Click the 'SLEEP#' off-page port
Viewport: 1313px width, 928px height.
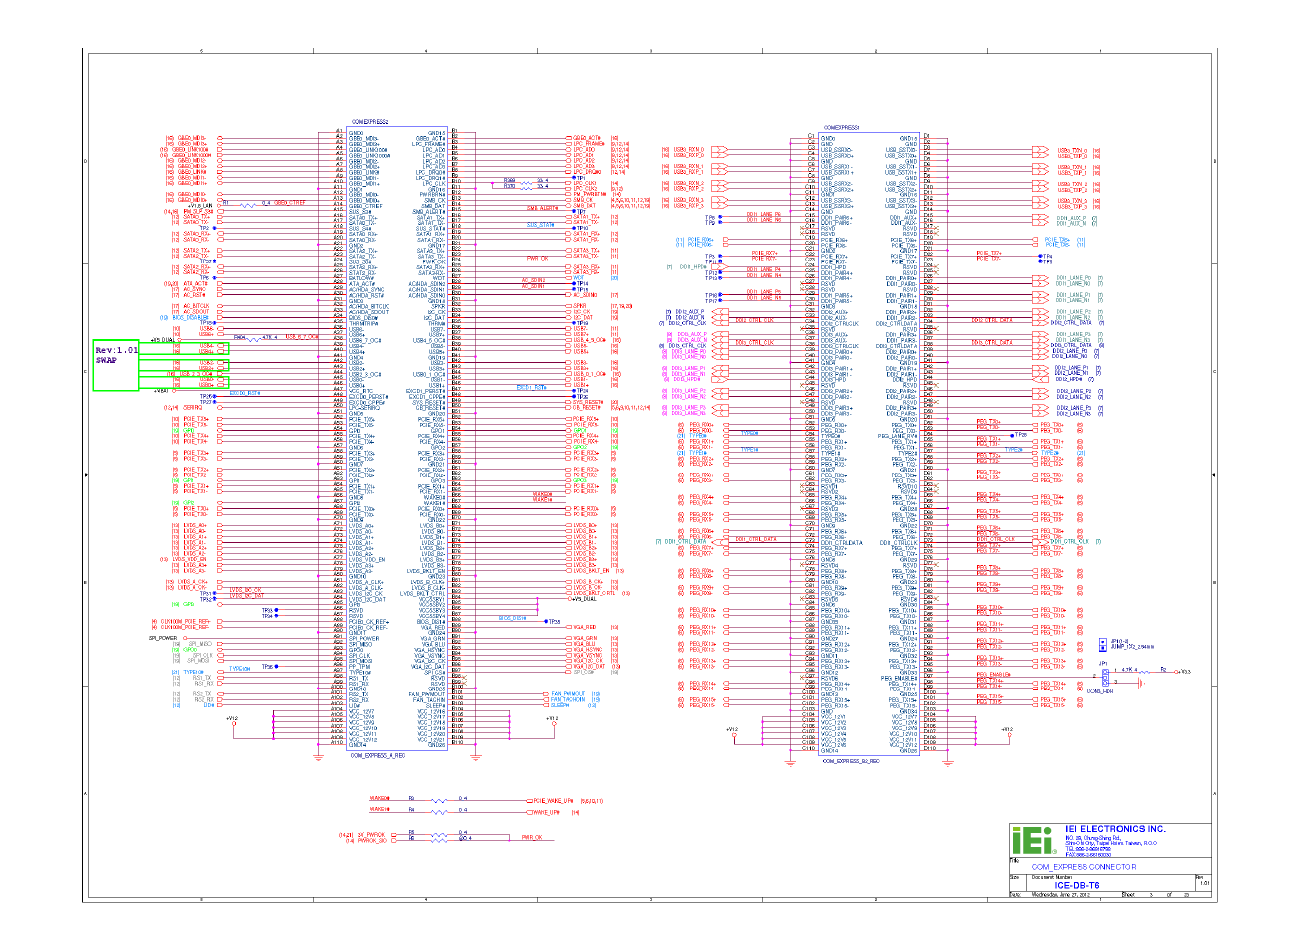coord(557,705)
